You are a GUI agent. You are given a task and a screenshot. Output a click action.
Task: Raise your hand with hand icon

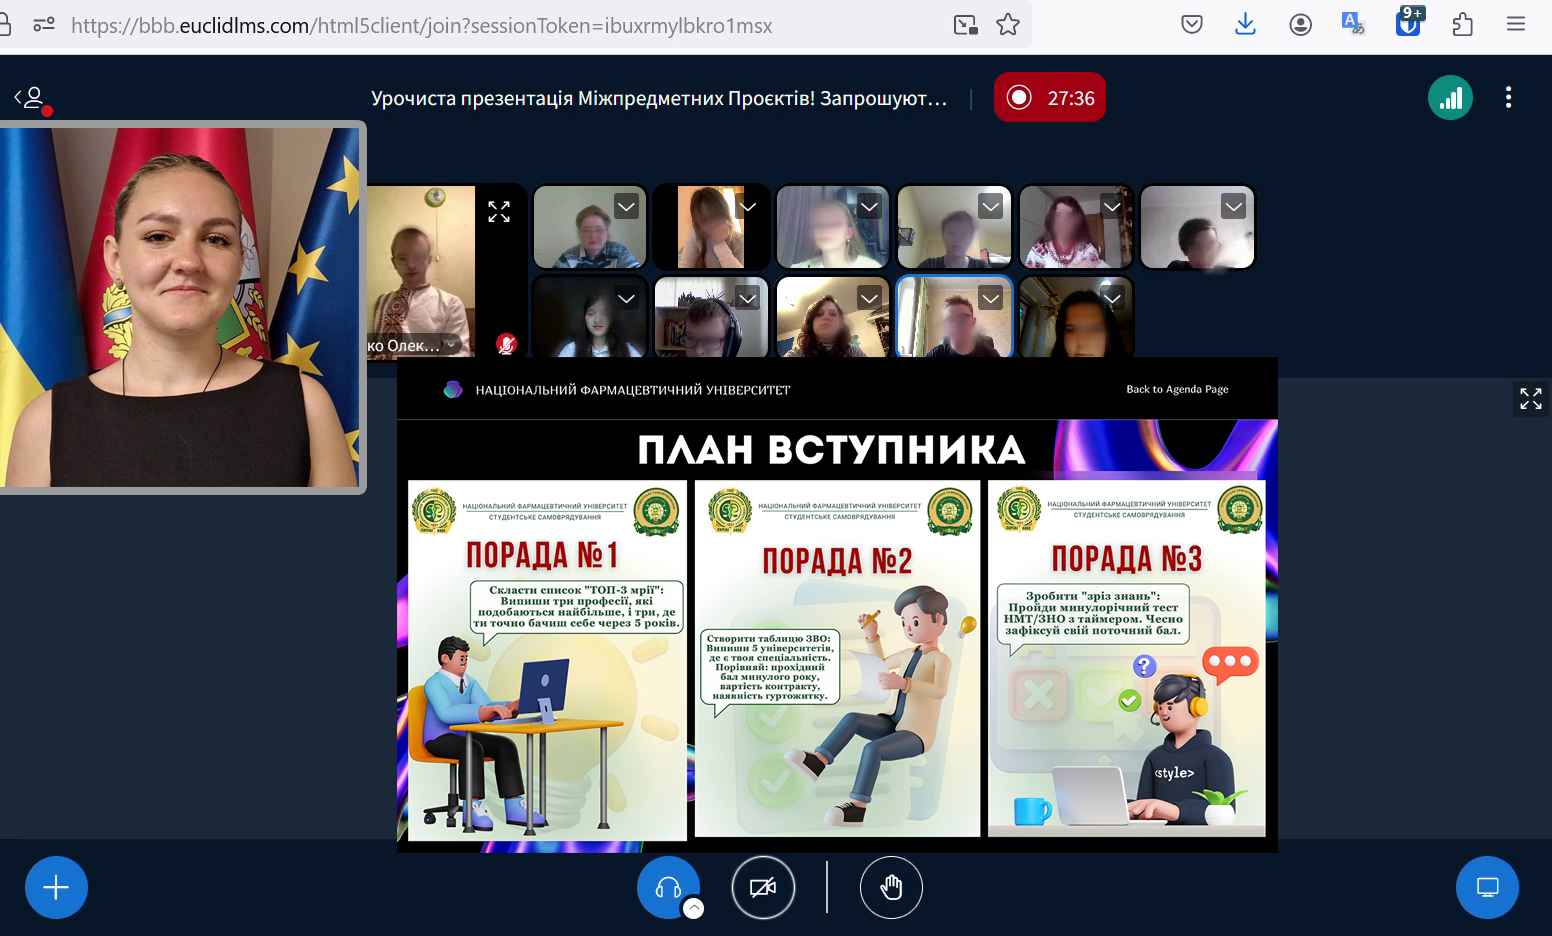click(891, 887)
